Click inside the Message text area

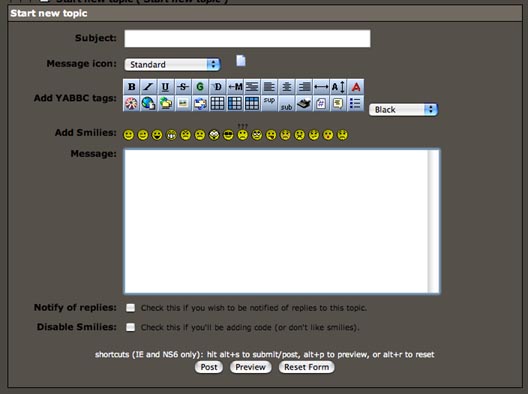(x=276, y=221)
